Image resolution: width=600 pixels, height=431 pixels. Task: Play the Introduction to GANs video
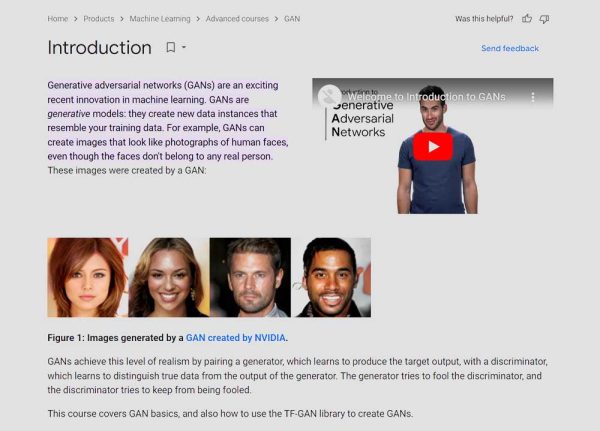pyautogui.click(x=433, y=147)
